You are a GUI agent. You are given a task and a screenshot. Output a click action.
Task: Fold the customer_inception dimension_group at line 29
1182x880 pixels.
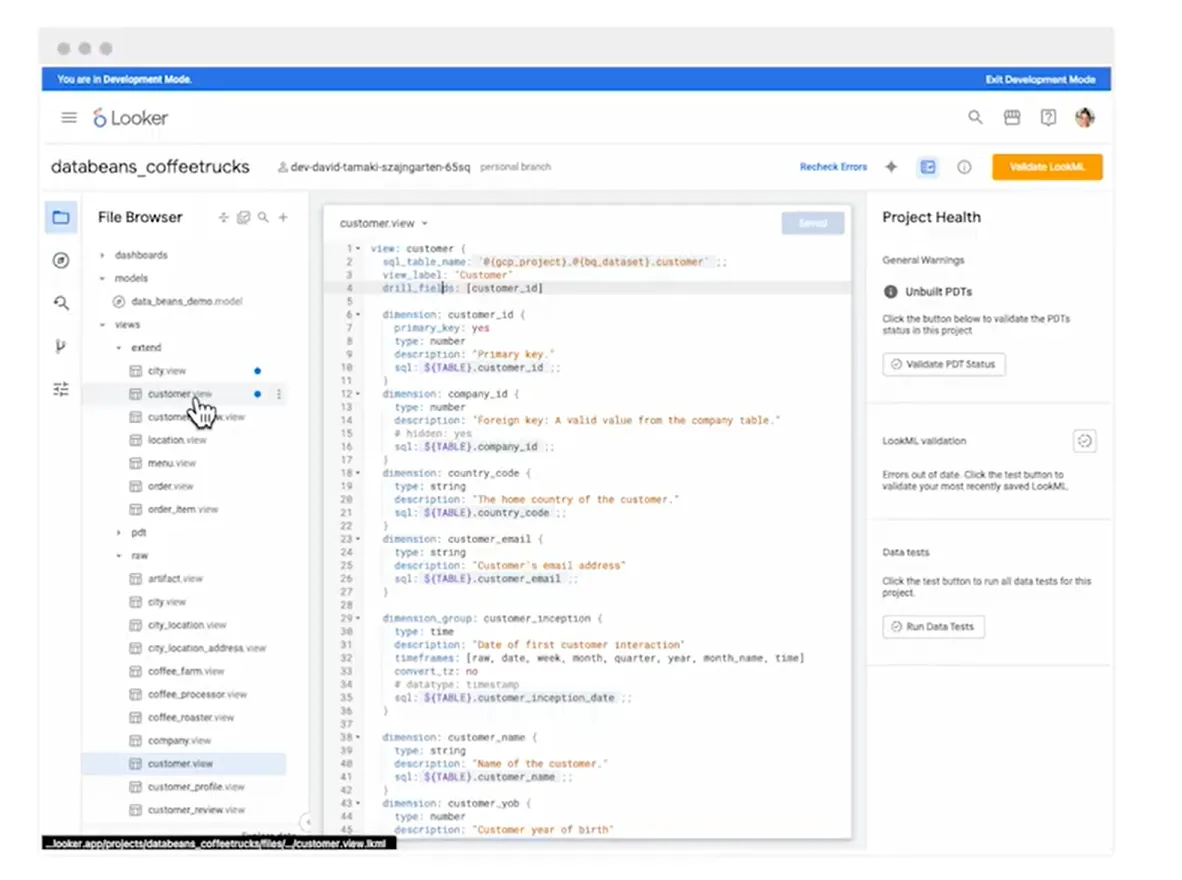[x=358, y=618]
